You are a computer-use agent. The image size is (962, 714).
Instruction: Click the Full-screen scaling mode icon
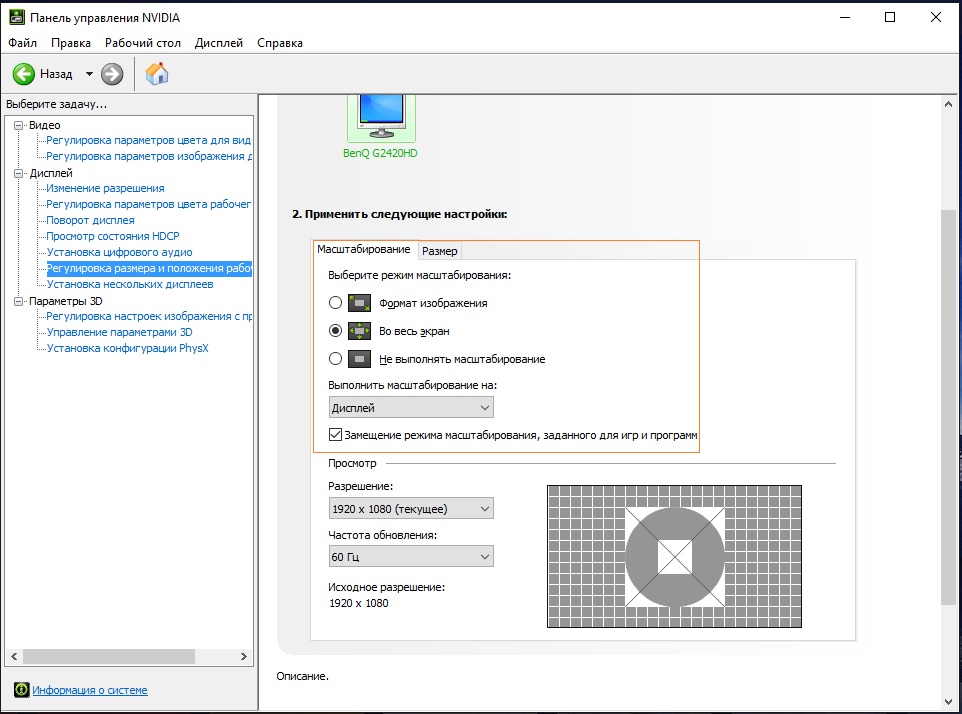pos(360,331)
